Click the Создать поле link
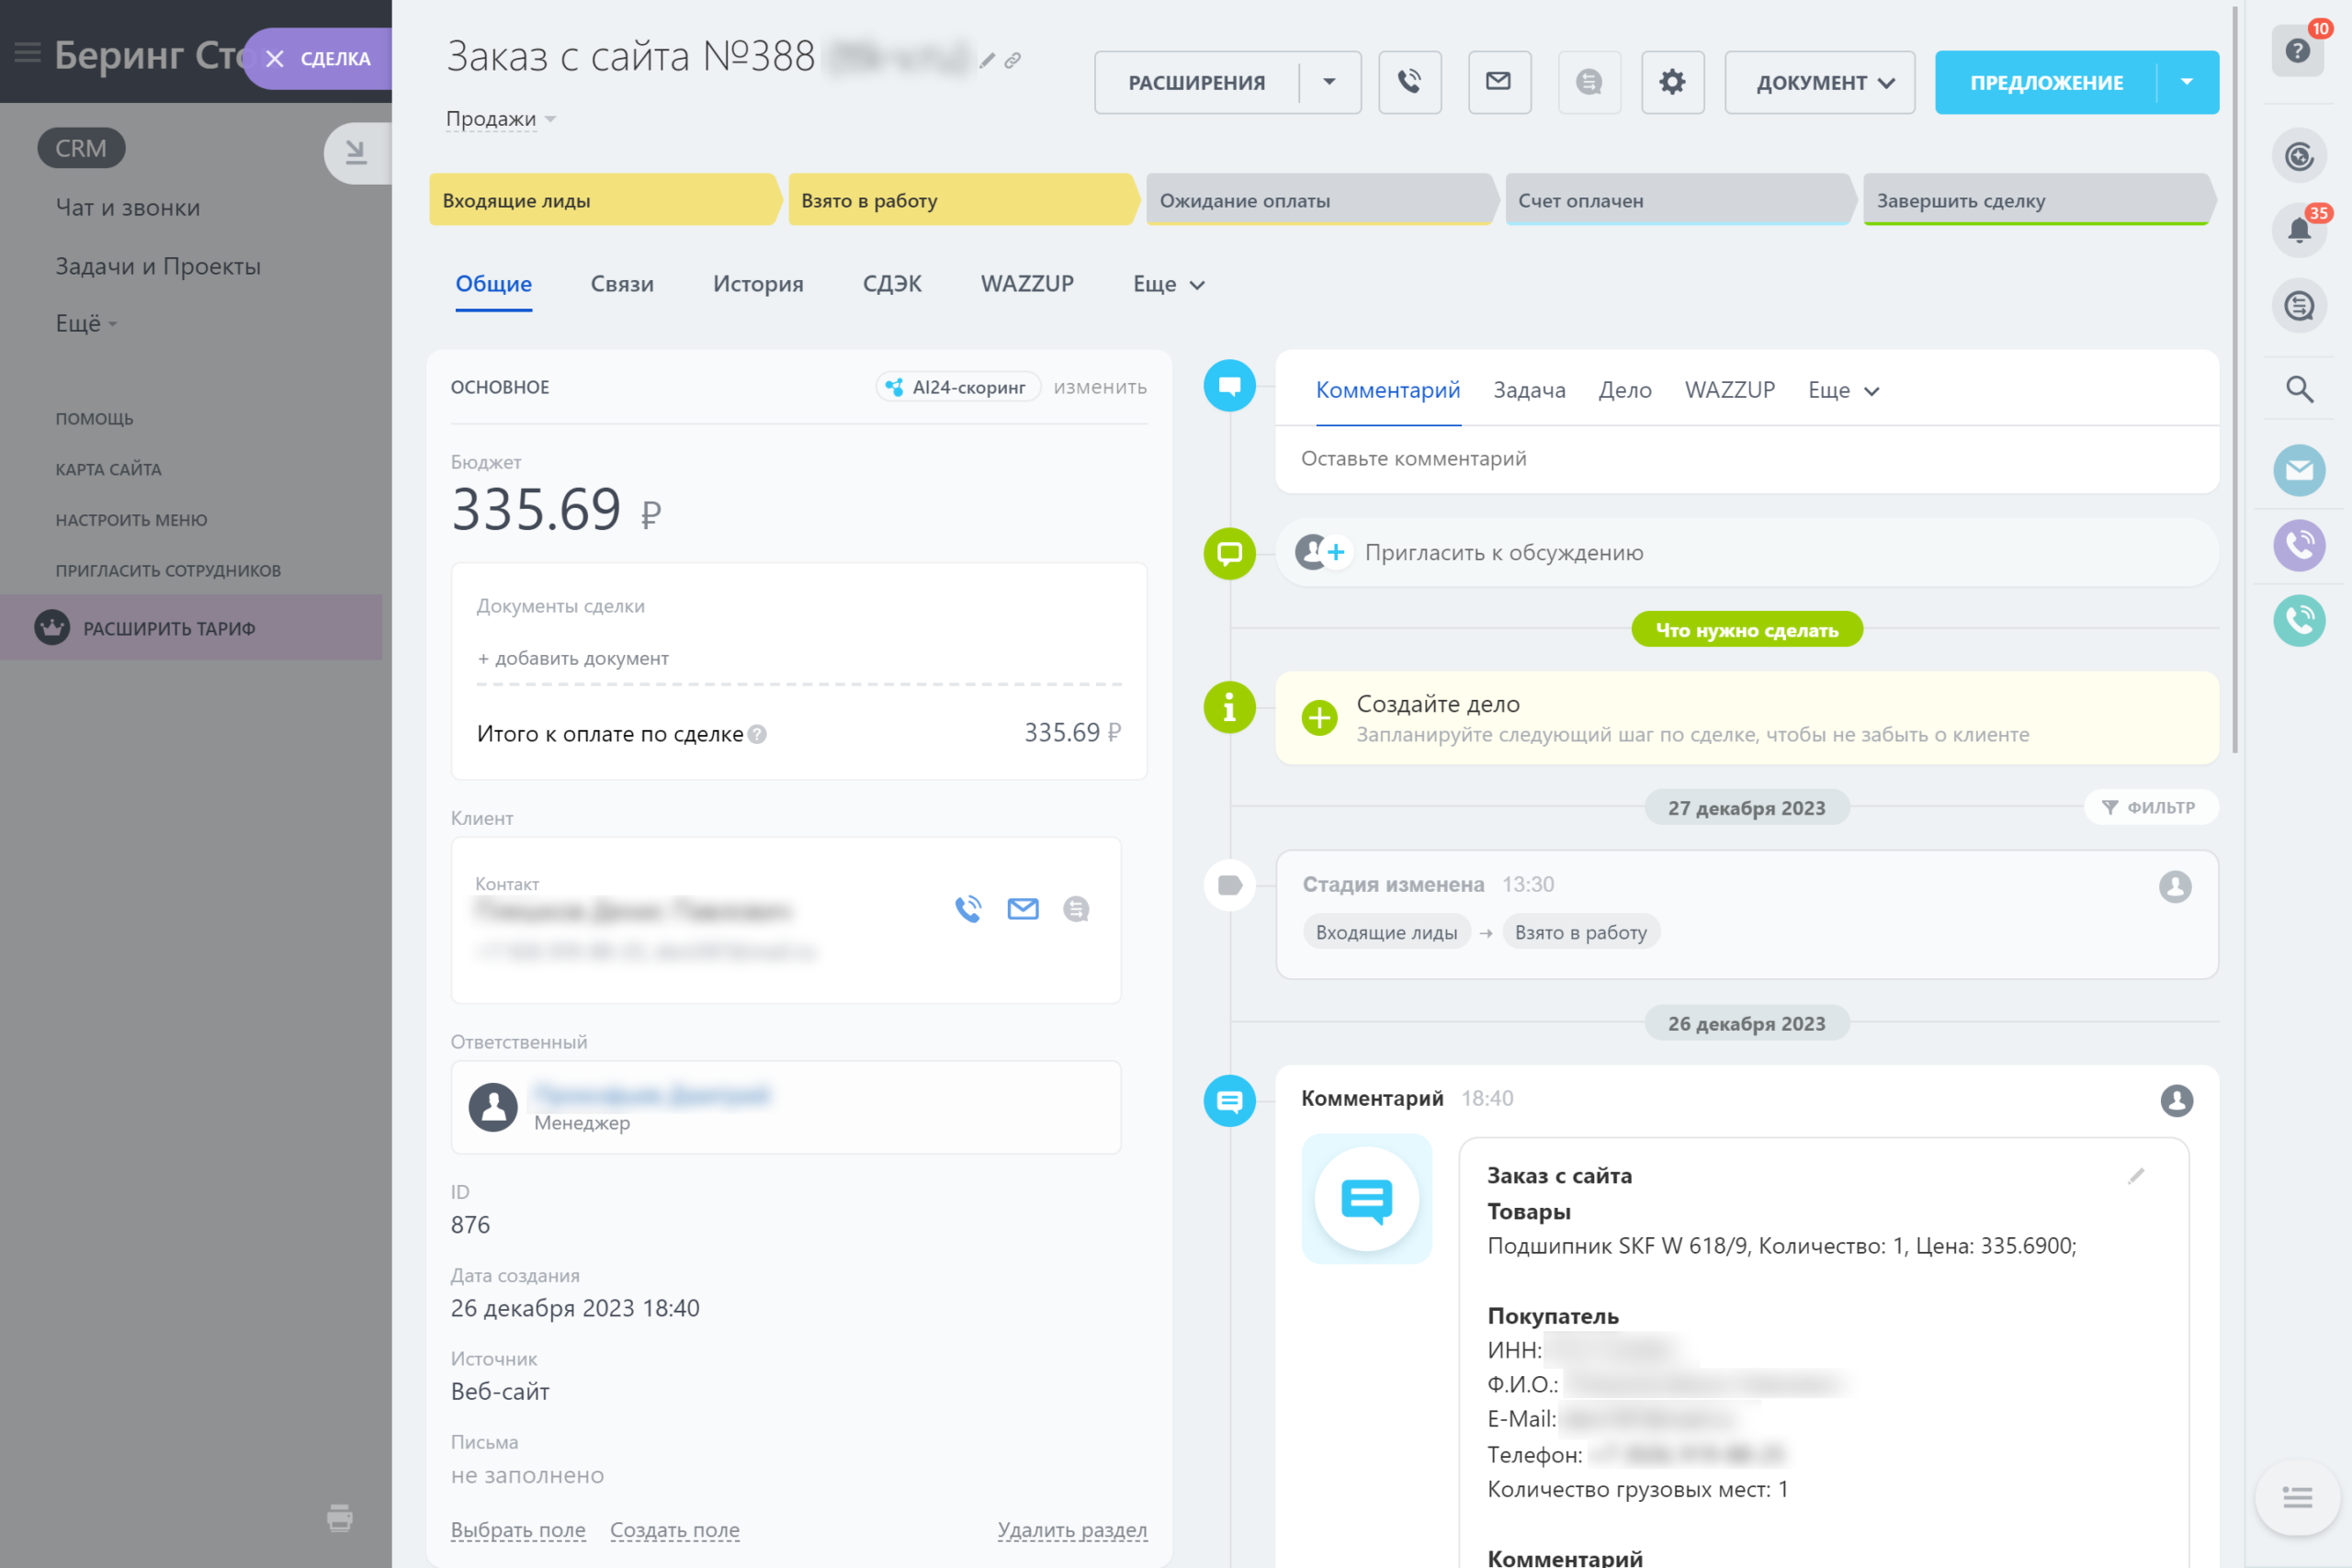 tap(675, 1529)
